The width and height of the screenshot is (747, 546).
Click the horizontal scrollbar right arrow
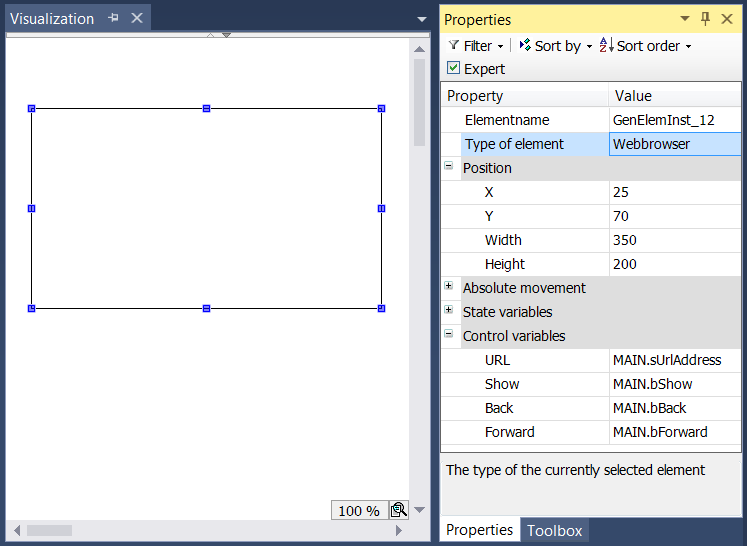click(x=399, y=530)
